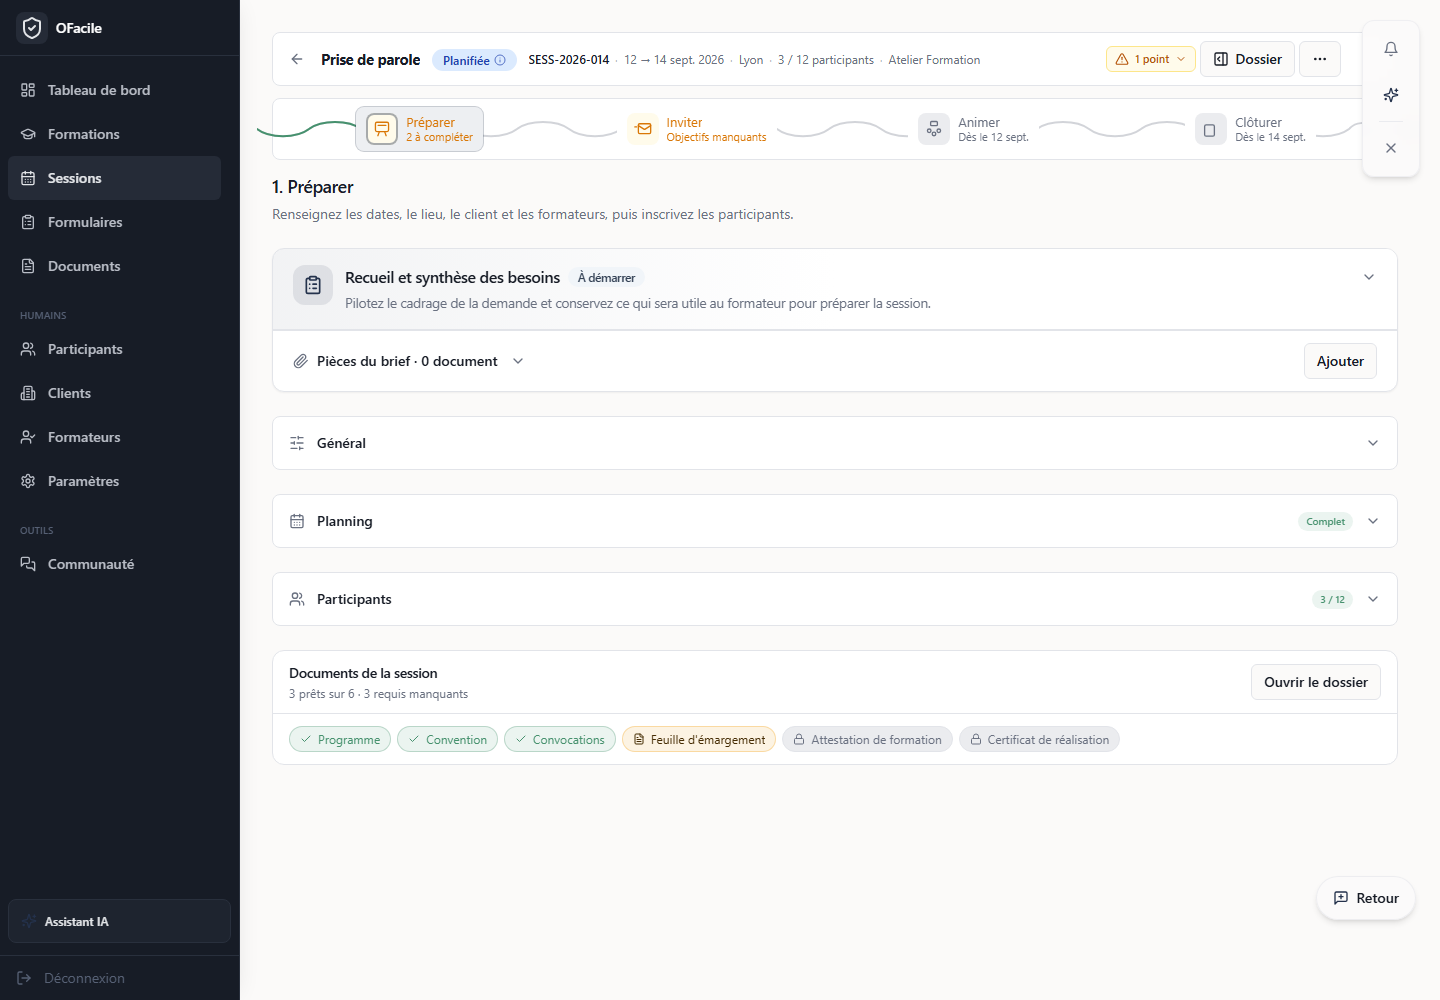This screenshot has width=1440, height=1000.
Task: Click the Animer step icon
Action: click(934, 129)
